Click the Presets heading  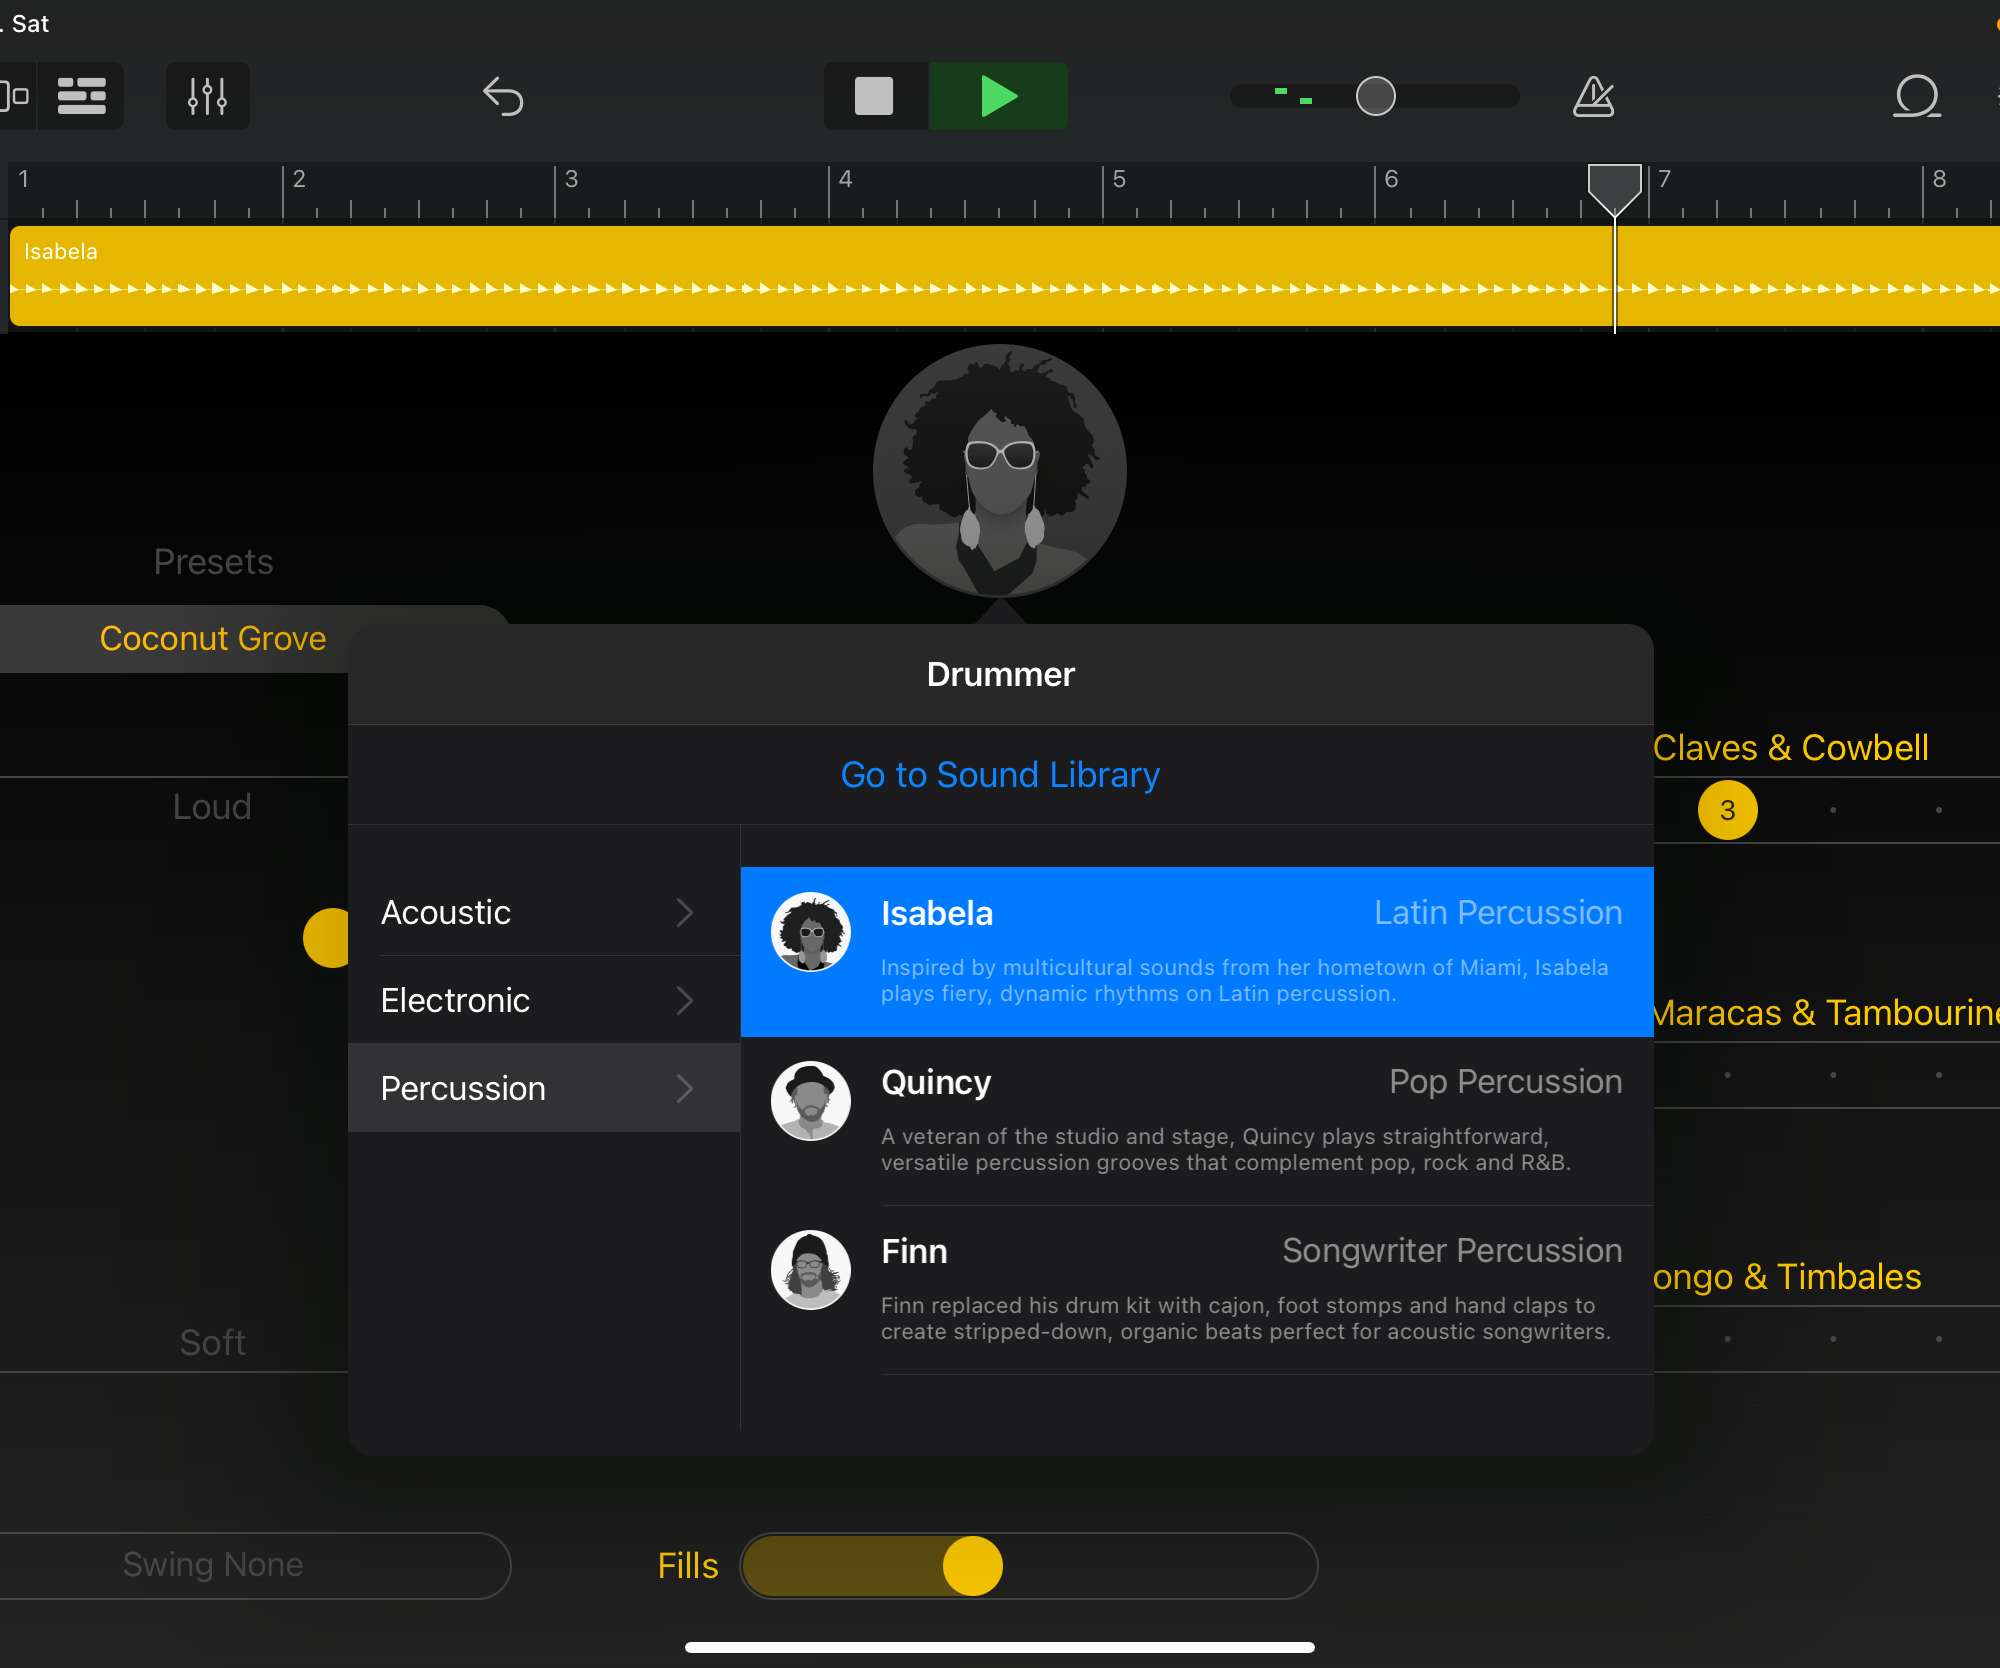(213, 562)
